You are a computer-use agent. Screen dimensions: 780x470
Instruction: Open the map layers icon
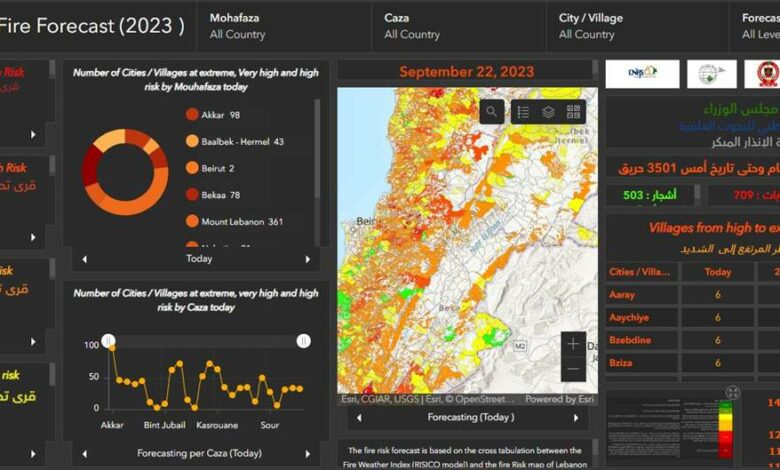pos(548,112)
